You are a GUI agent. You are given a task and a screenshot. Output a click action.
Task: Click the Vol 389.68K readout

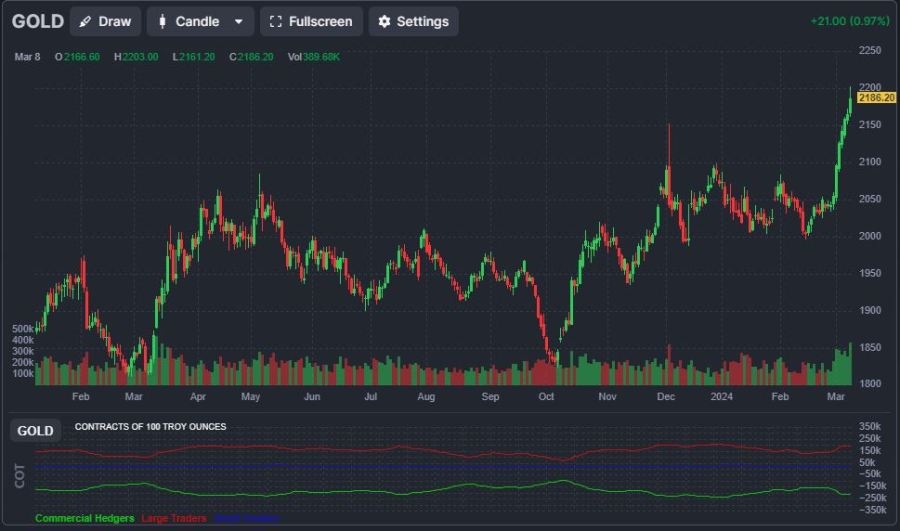[314, 57]
